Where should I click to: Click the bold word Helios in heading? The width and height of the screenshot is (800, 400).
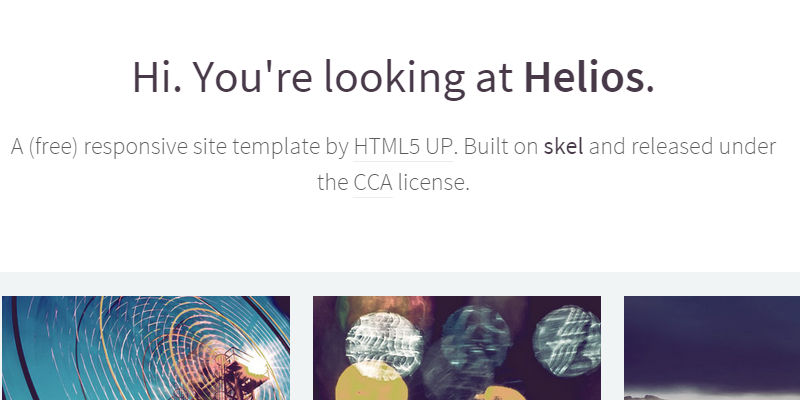tap(585, 77)
